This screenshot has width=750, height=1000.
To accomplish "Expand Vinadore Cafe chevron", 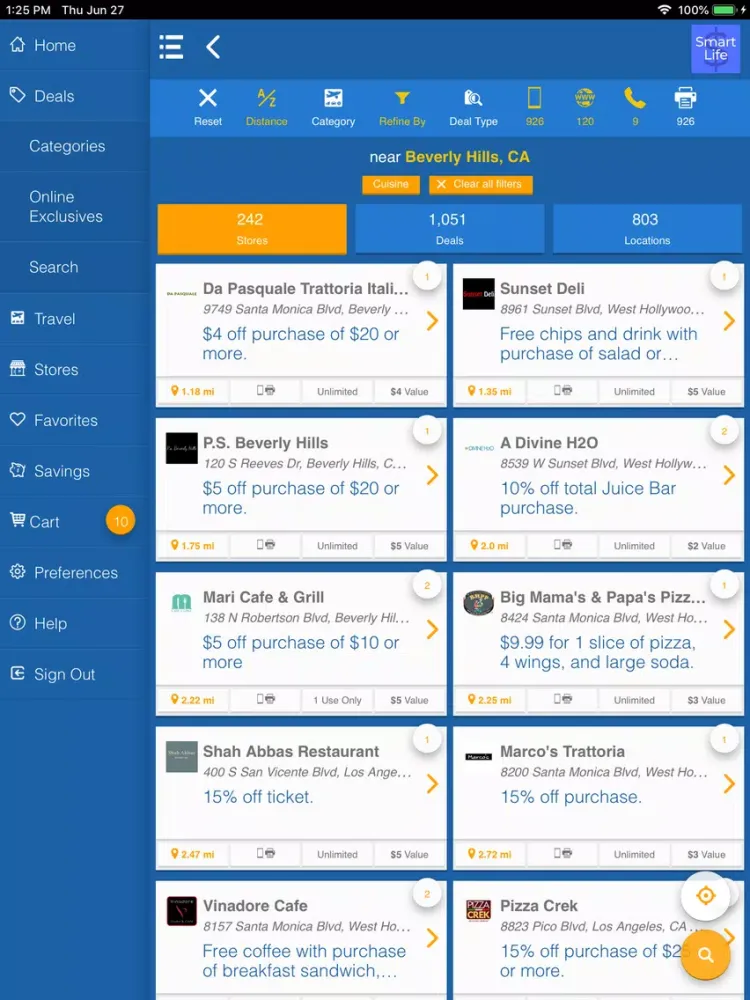I will 432,938.
